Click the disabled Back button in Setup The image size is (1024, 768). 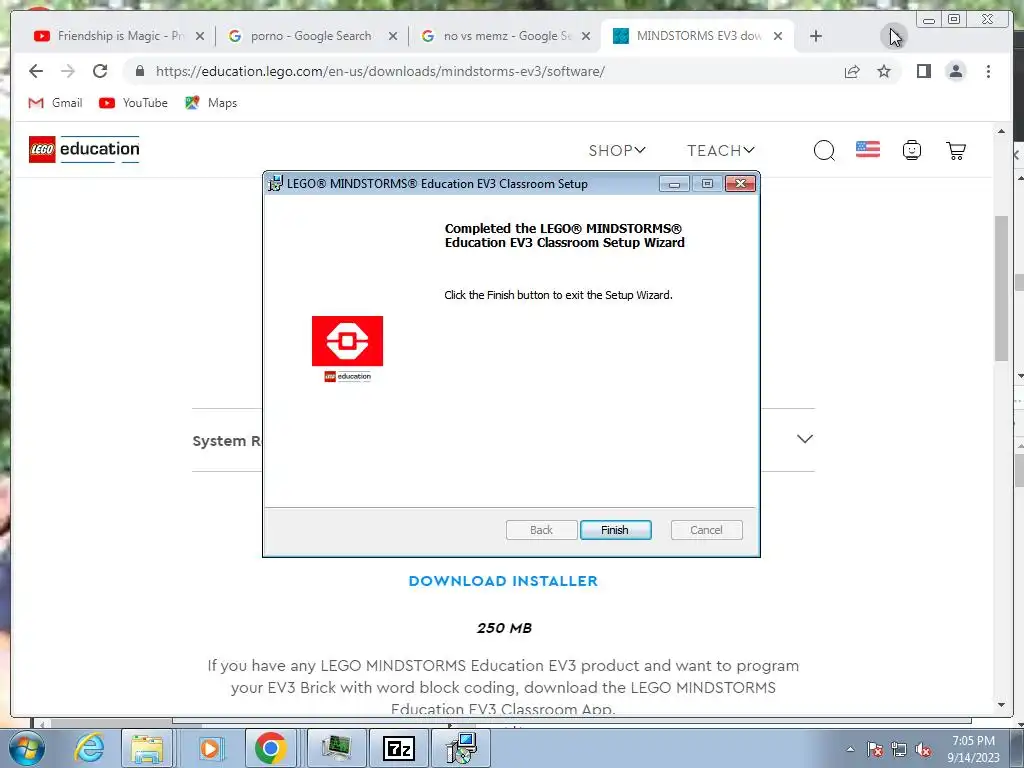click(541, 530)
